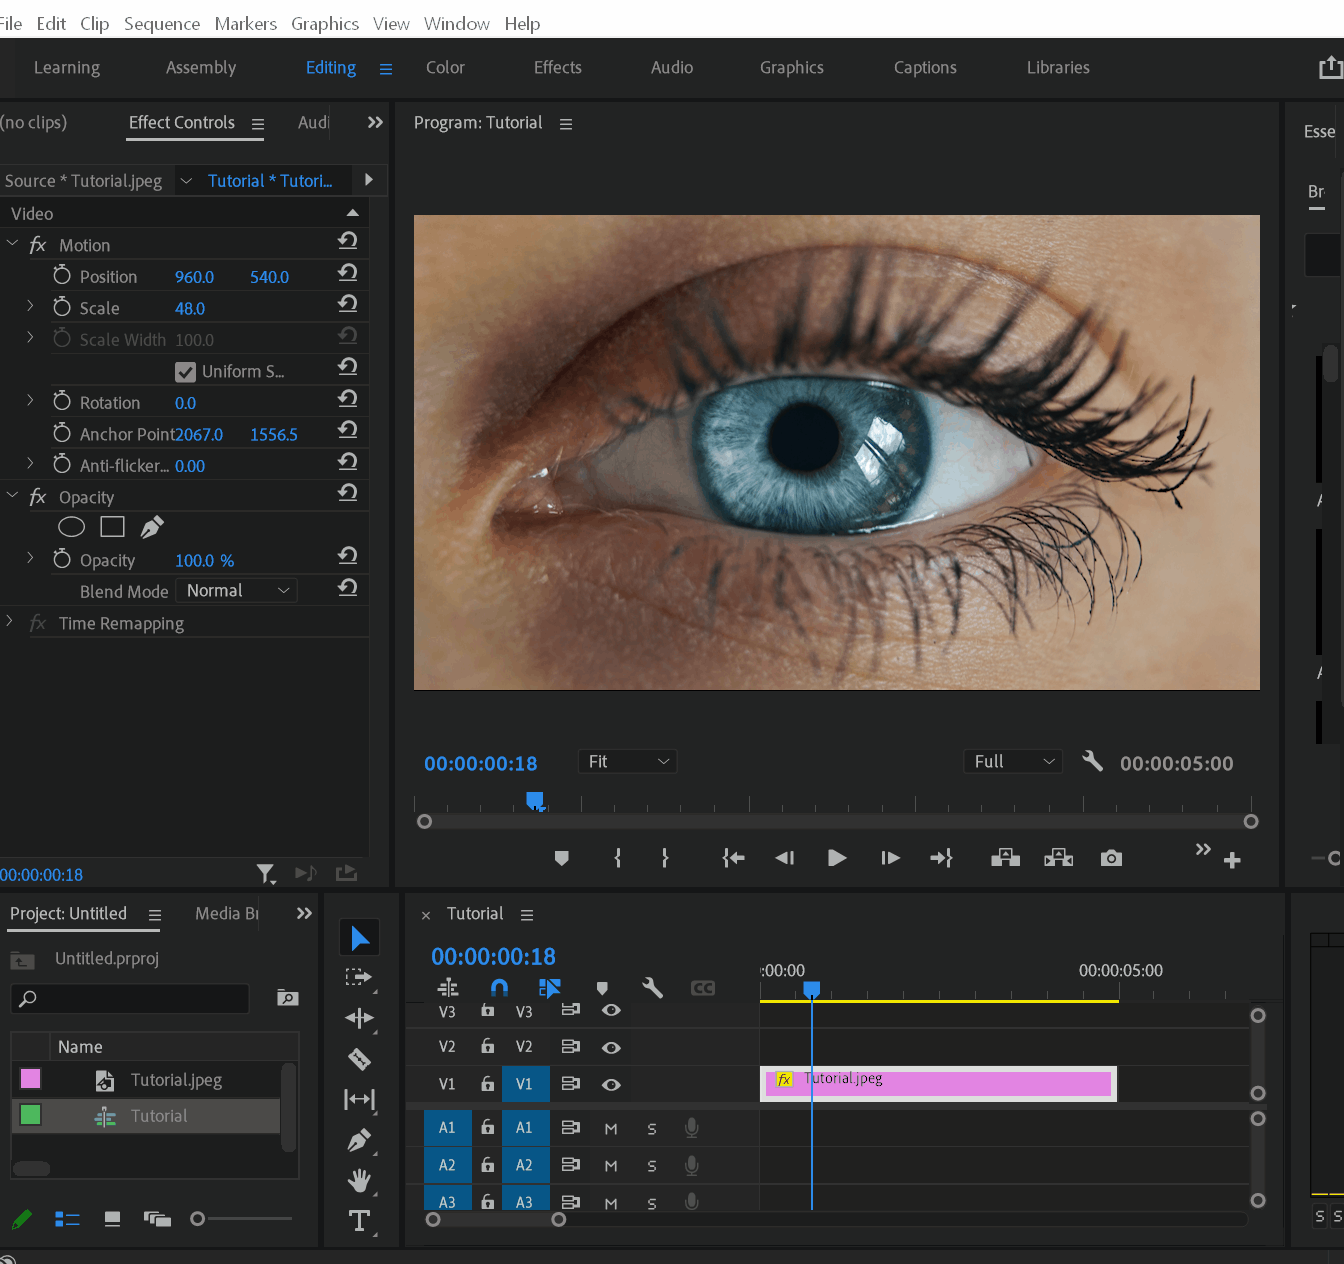The width and height of the screenshot is (1344, 1264).
Task: Select the Razor tool
Action: [x=359, y=1059]
